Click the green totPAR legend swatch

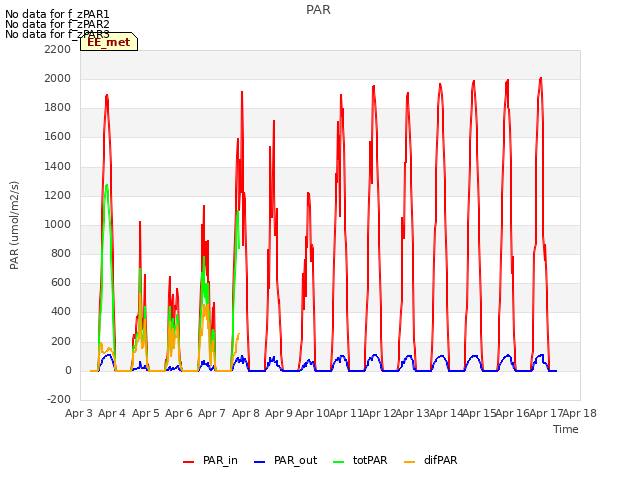pyautogui.click(x=338, y=462)
